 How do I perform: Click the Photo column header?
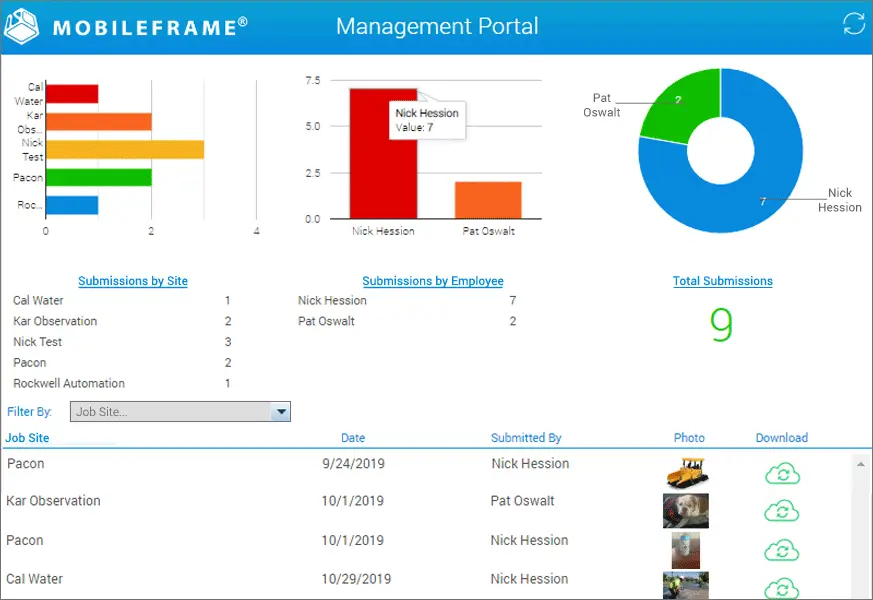click(x=689, y=438)
